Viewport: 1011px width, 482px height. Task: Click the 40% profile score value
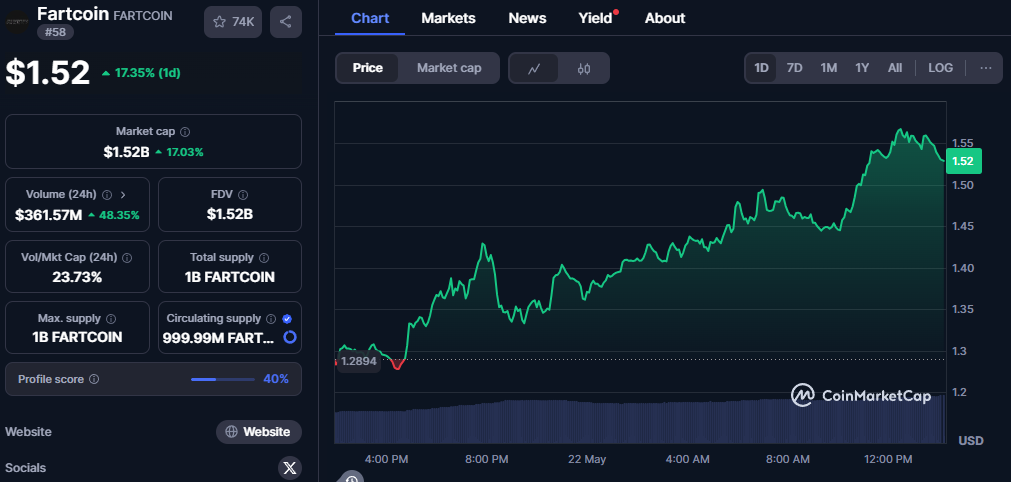pos(276,379)
